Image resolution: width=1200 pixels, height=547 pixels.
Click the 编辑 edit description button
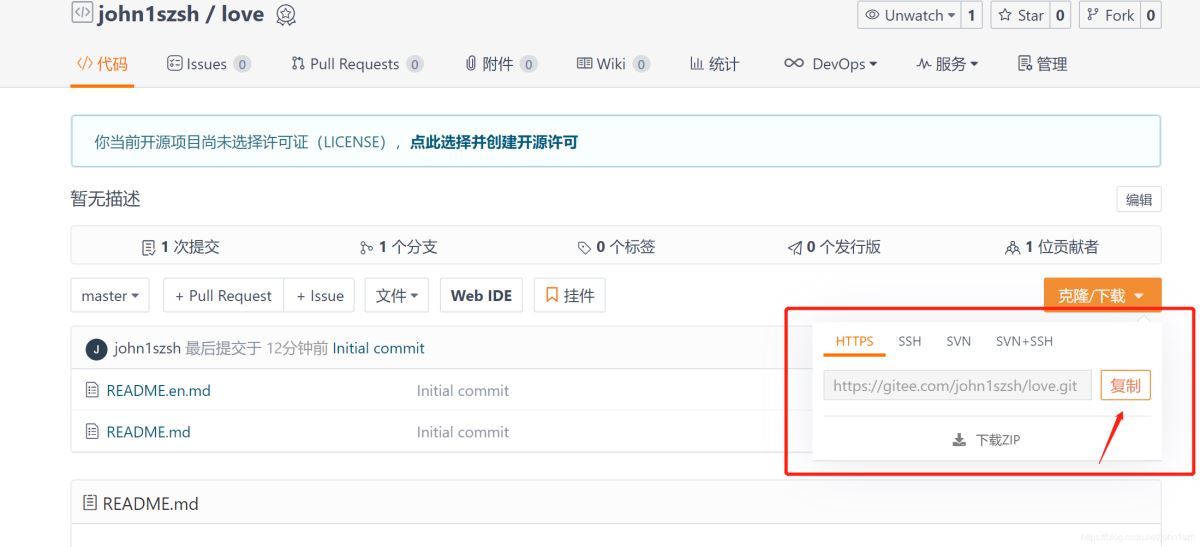1139,199
